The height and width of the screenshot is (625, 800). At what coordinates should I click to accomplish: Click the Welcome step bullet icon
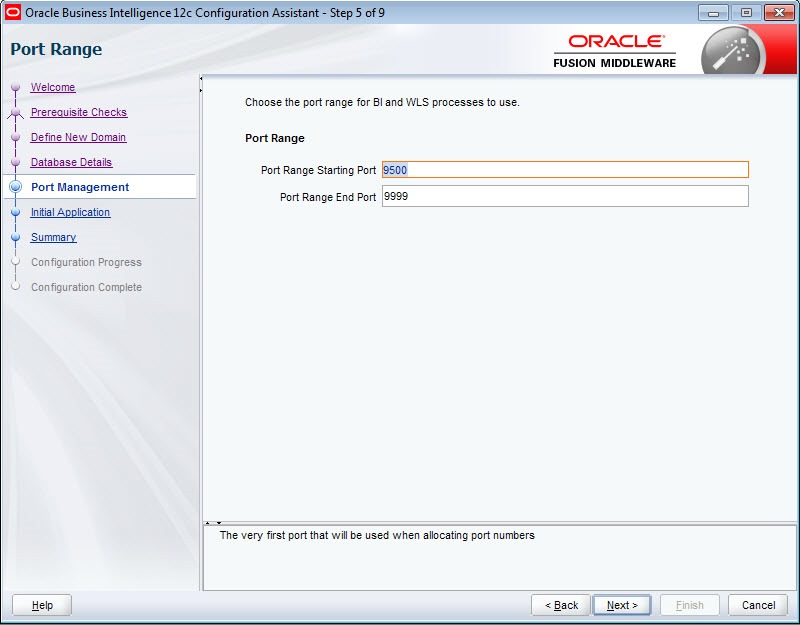(x=15, y=87)
